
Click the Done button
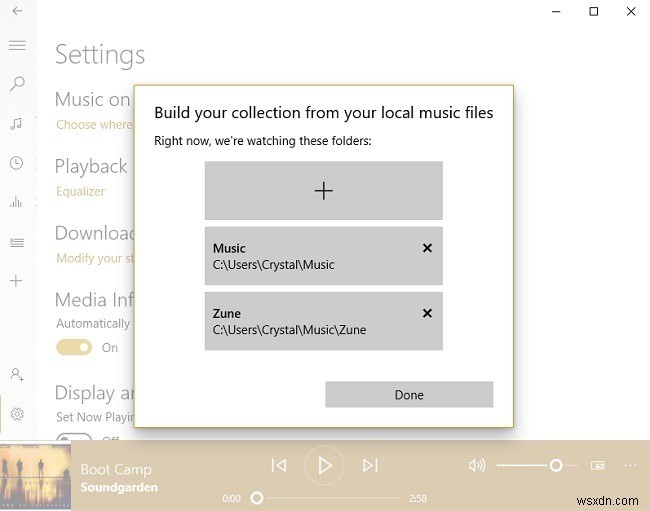coord(409,395)
